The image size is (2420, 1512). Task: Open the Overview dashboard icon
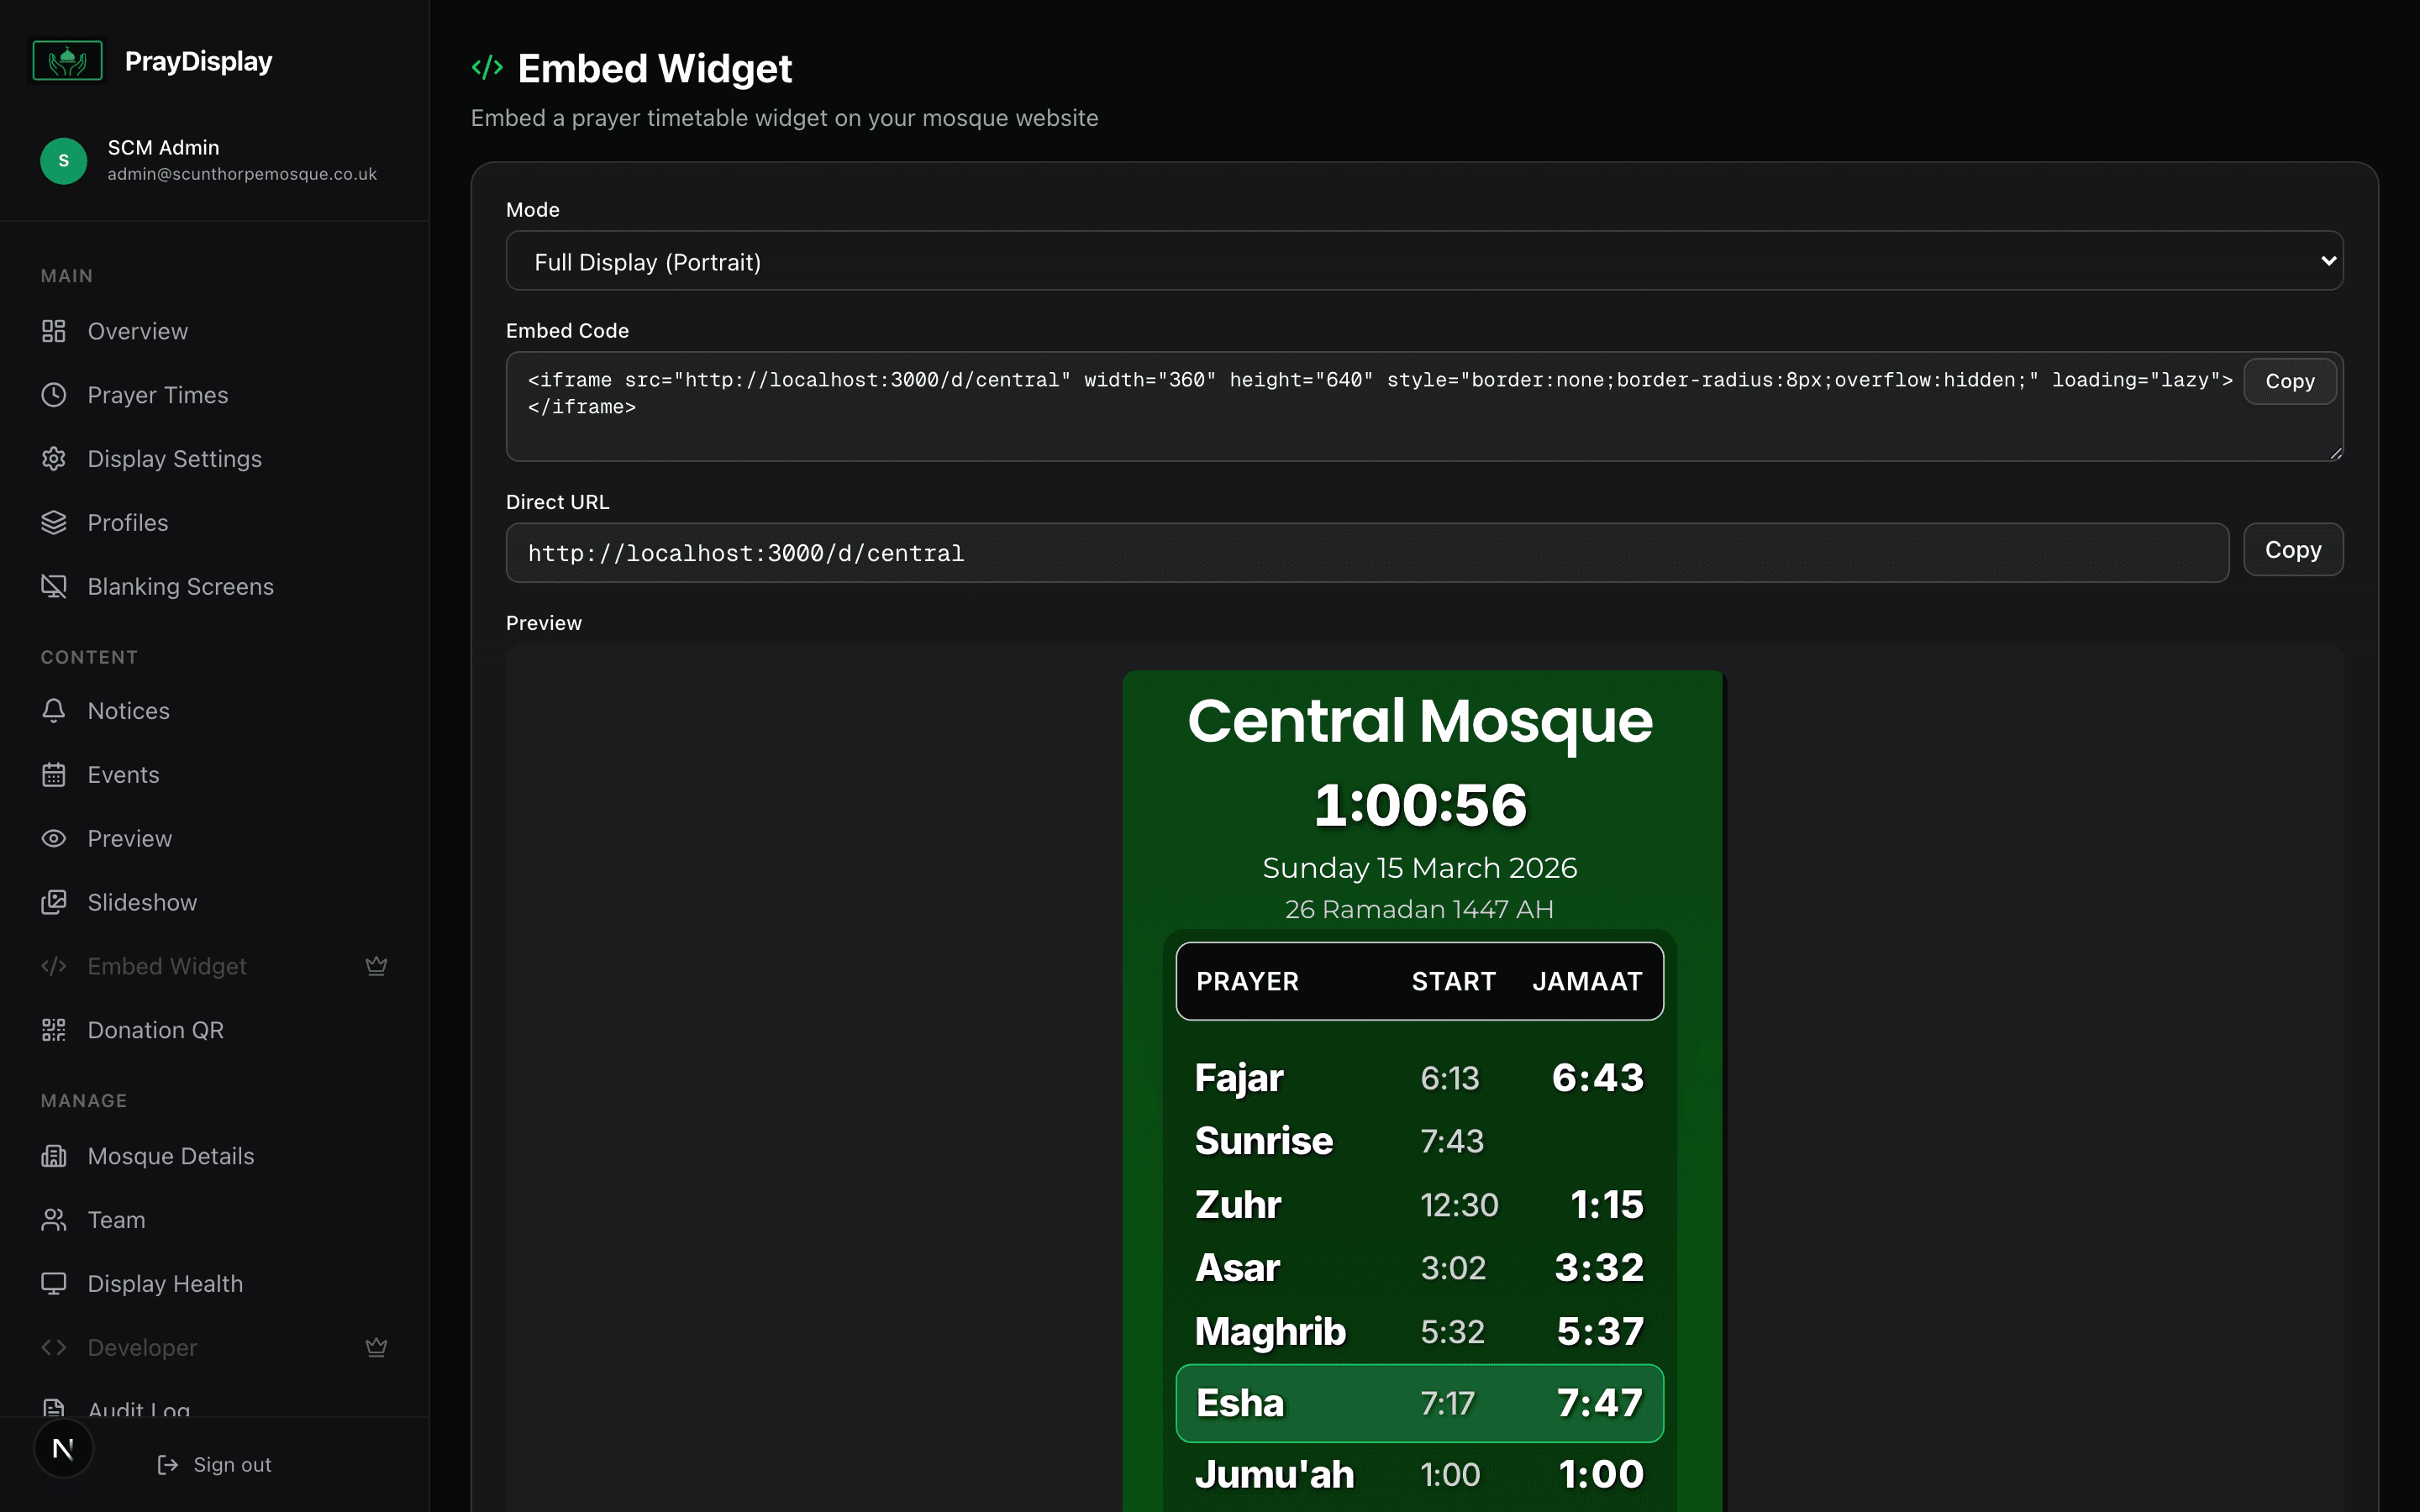point(54,330)
